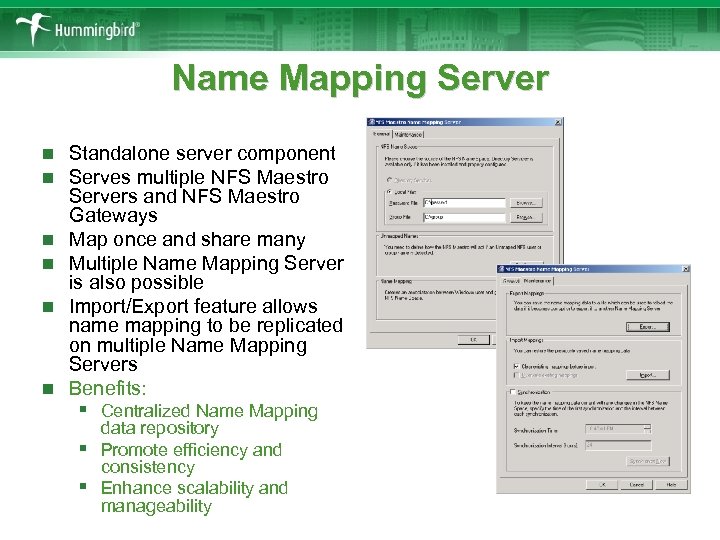The image size is (720, 540).
Task: Click the title bar icon of back dialog
Action: [371, 122]
